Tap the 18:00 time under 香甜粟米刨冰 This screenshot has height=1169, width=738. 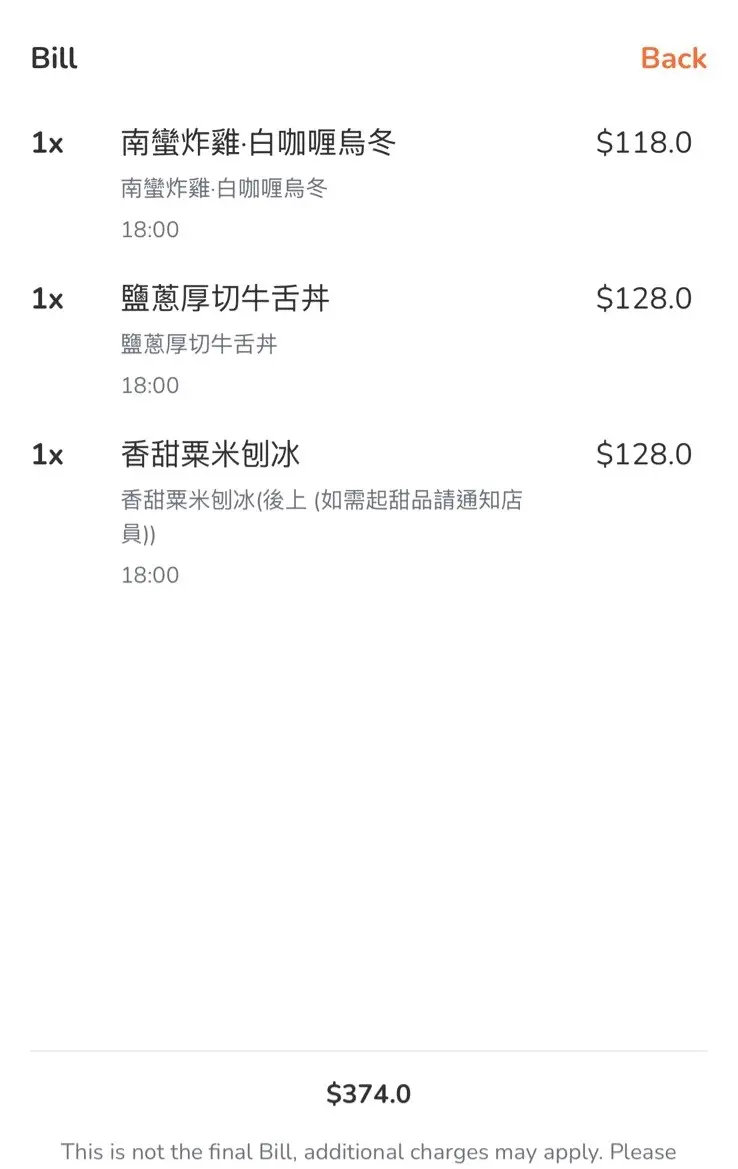pyautogui.click(x=150, y=575)
